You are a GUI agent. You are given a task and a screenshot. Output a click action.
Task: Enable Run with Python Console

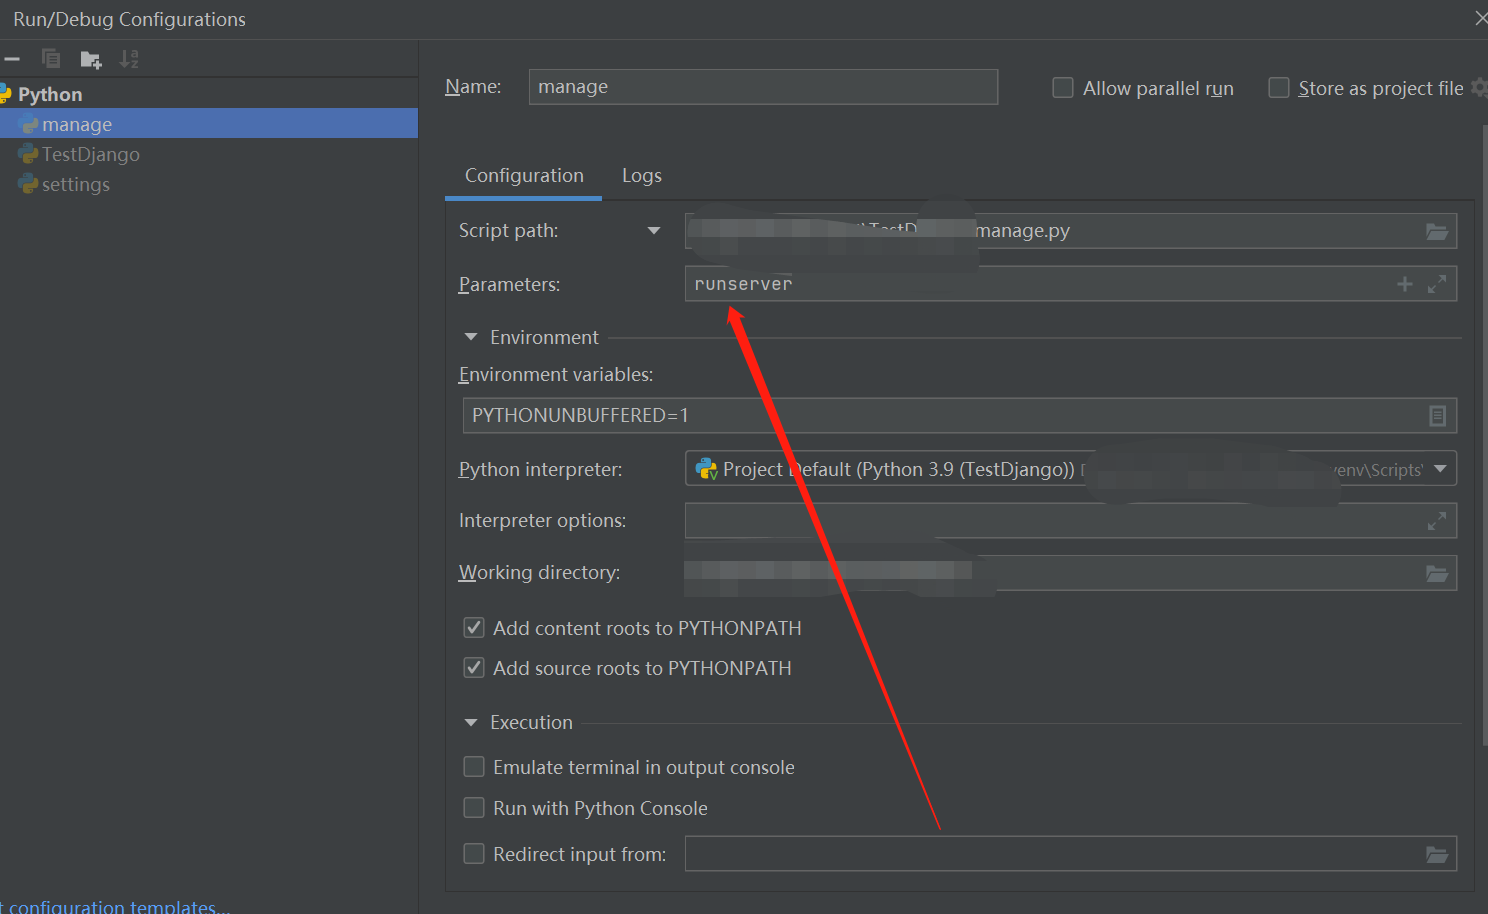click(x=474, y=808)
